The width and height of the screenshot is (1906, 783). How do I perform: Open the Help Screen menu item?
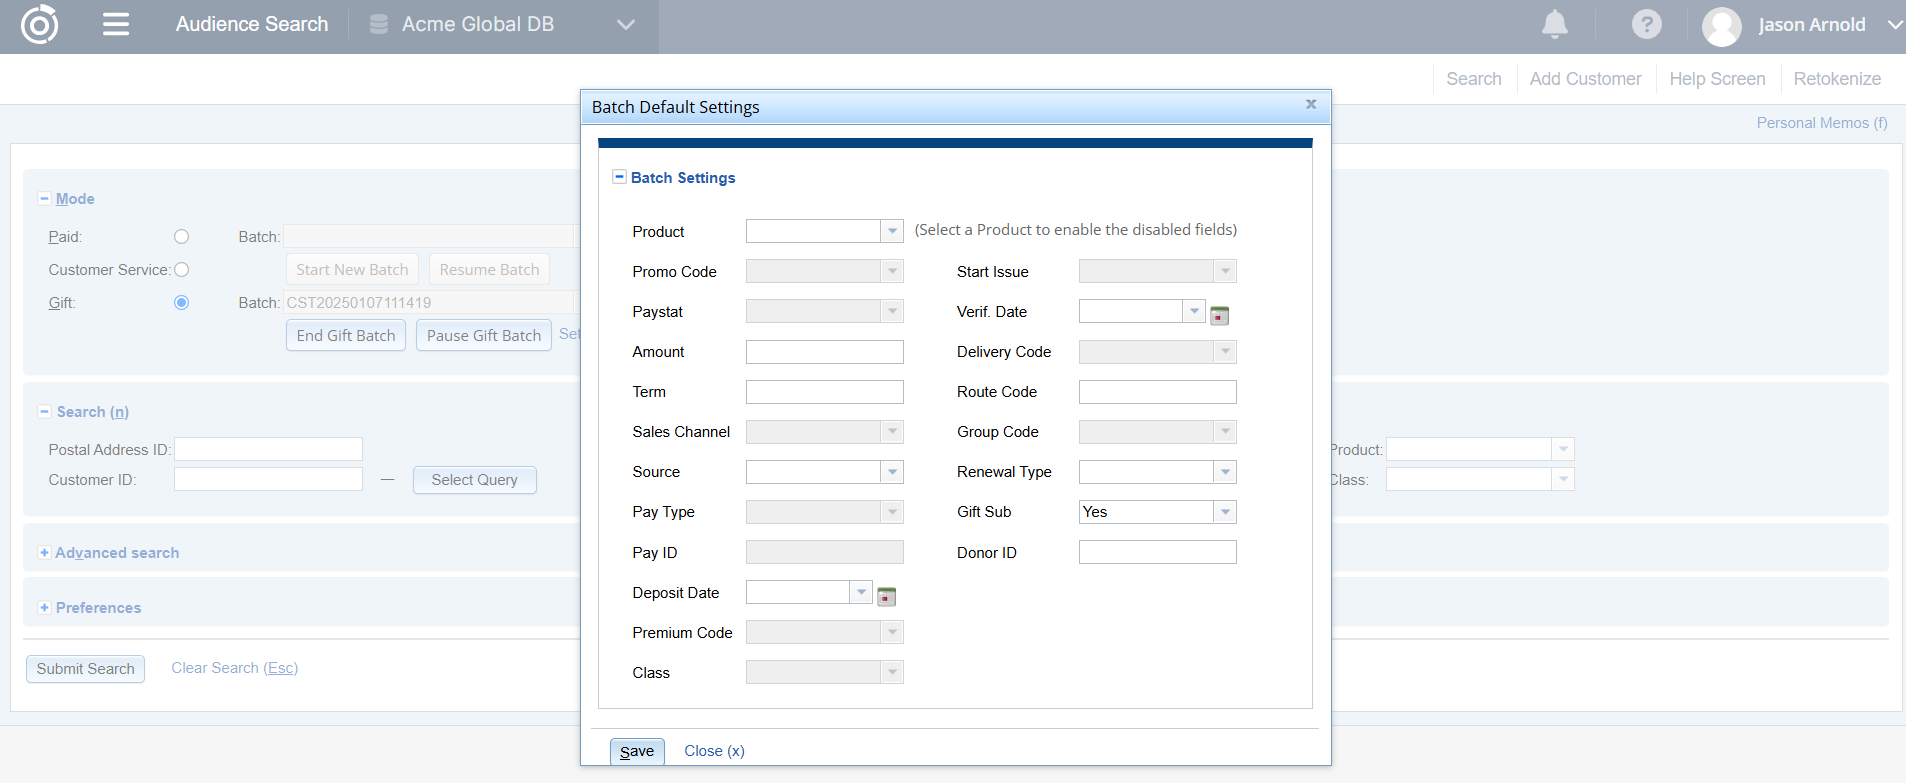(x=1717, y=79)
